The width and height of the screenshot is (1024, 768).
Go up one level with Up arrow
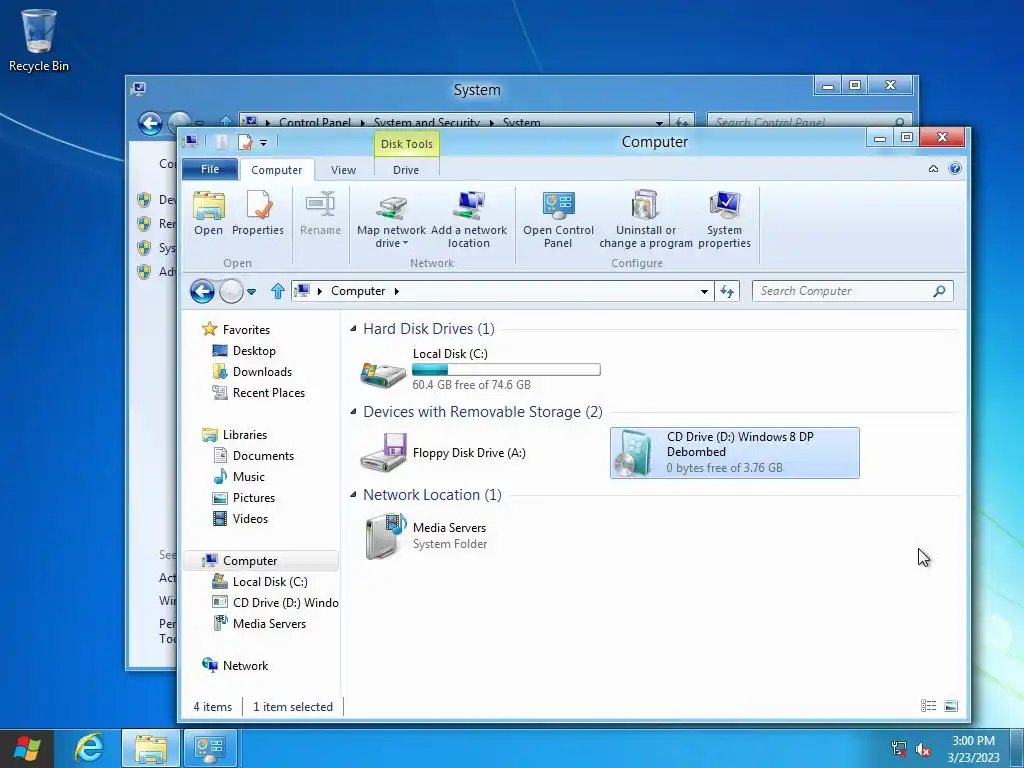(278, 291)
